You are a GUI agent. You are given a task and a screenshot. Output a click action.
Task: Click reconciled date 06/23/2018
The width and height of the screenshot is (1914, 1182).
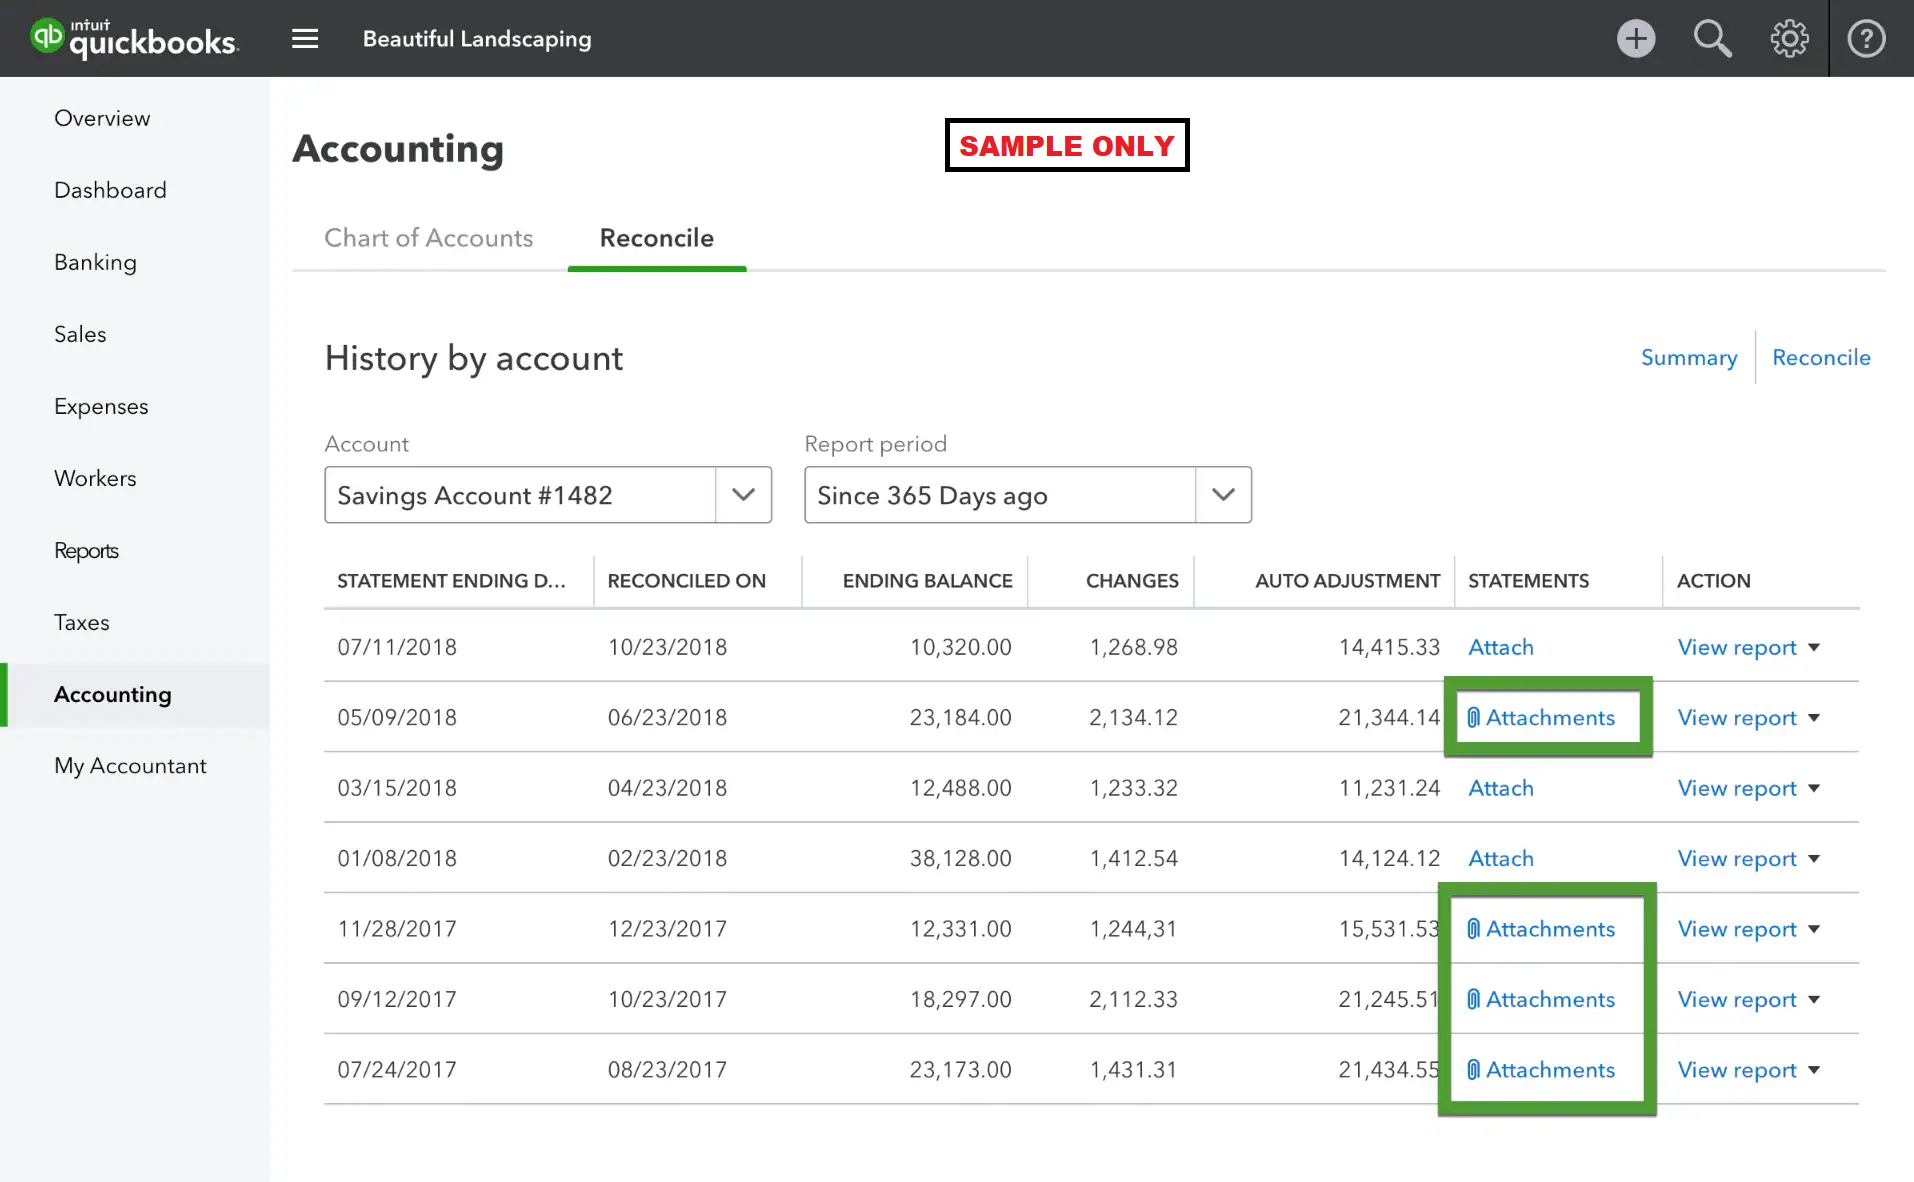(x=667, y=717)
